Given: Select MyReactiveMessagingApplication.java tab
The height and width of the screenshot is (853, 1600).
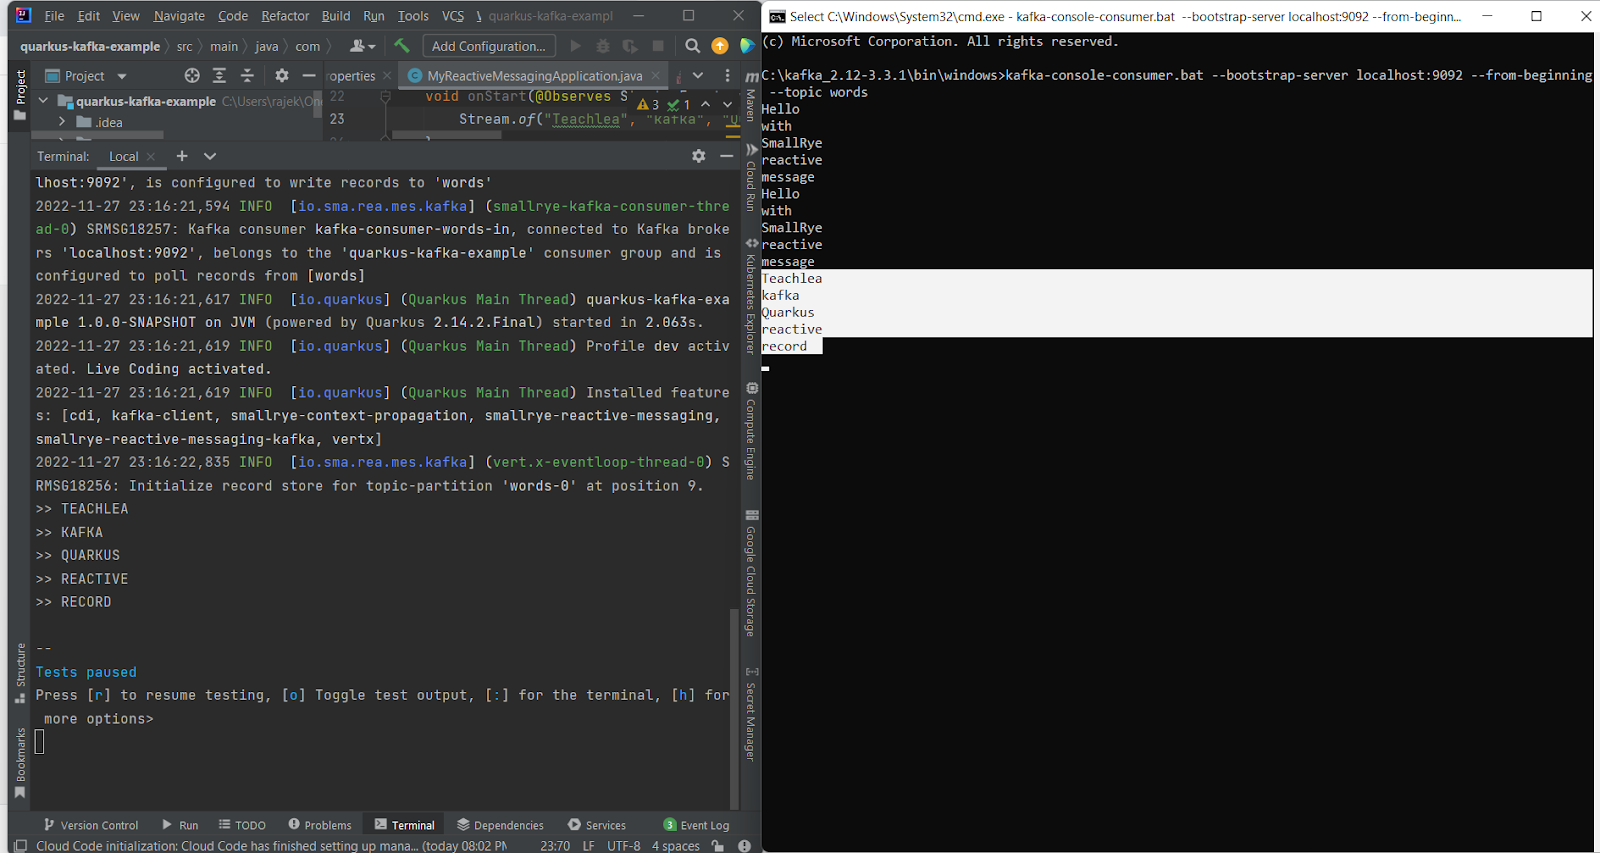Looking at the screenshot, I should point(534,76).
